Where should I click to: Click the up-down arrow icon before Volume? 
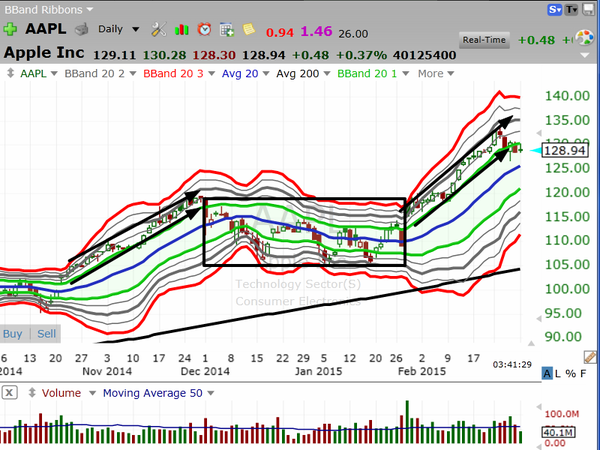click(x=32, y=393)
